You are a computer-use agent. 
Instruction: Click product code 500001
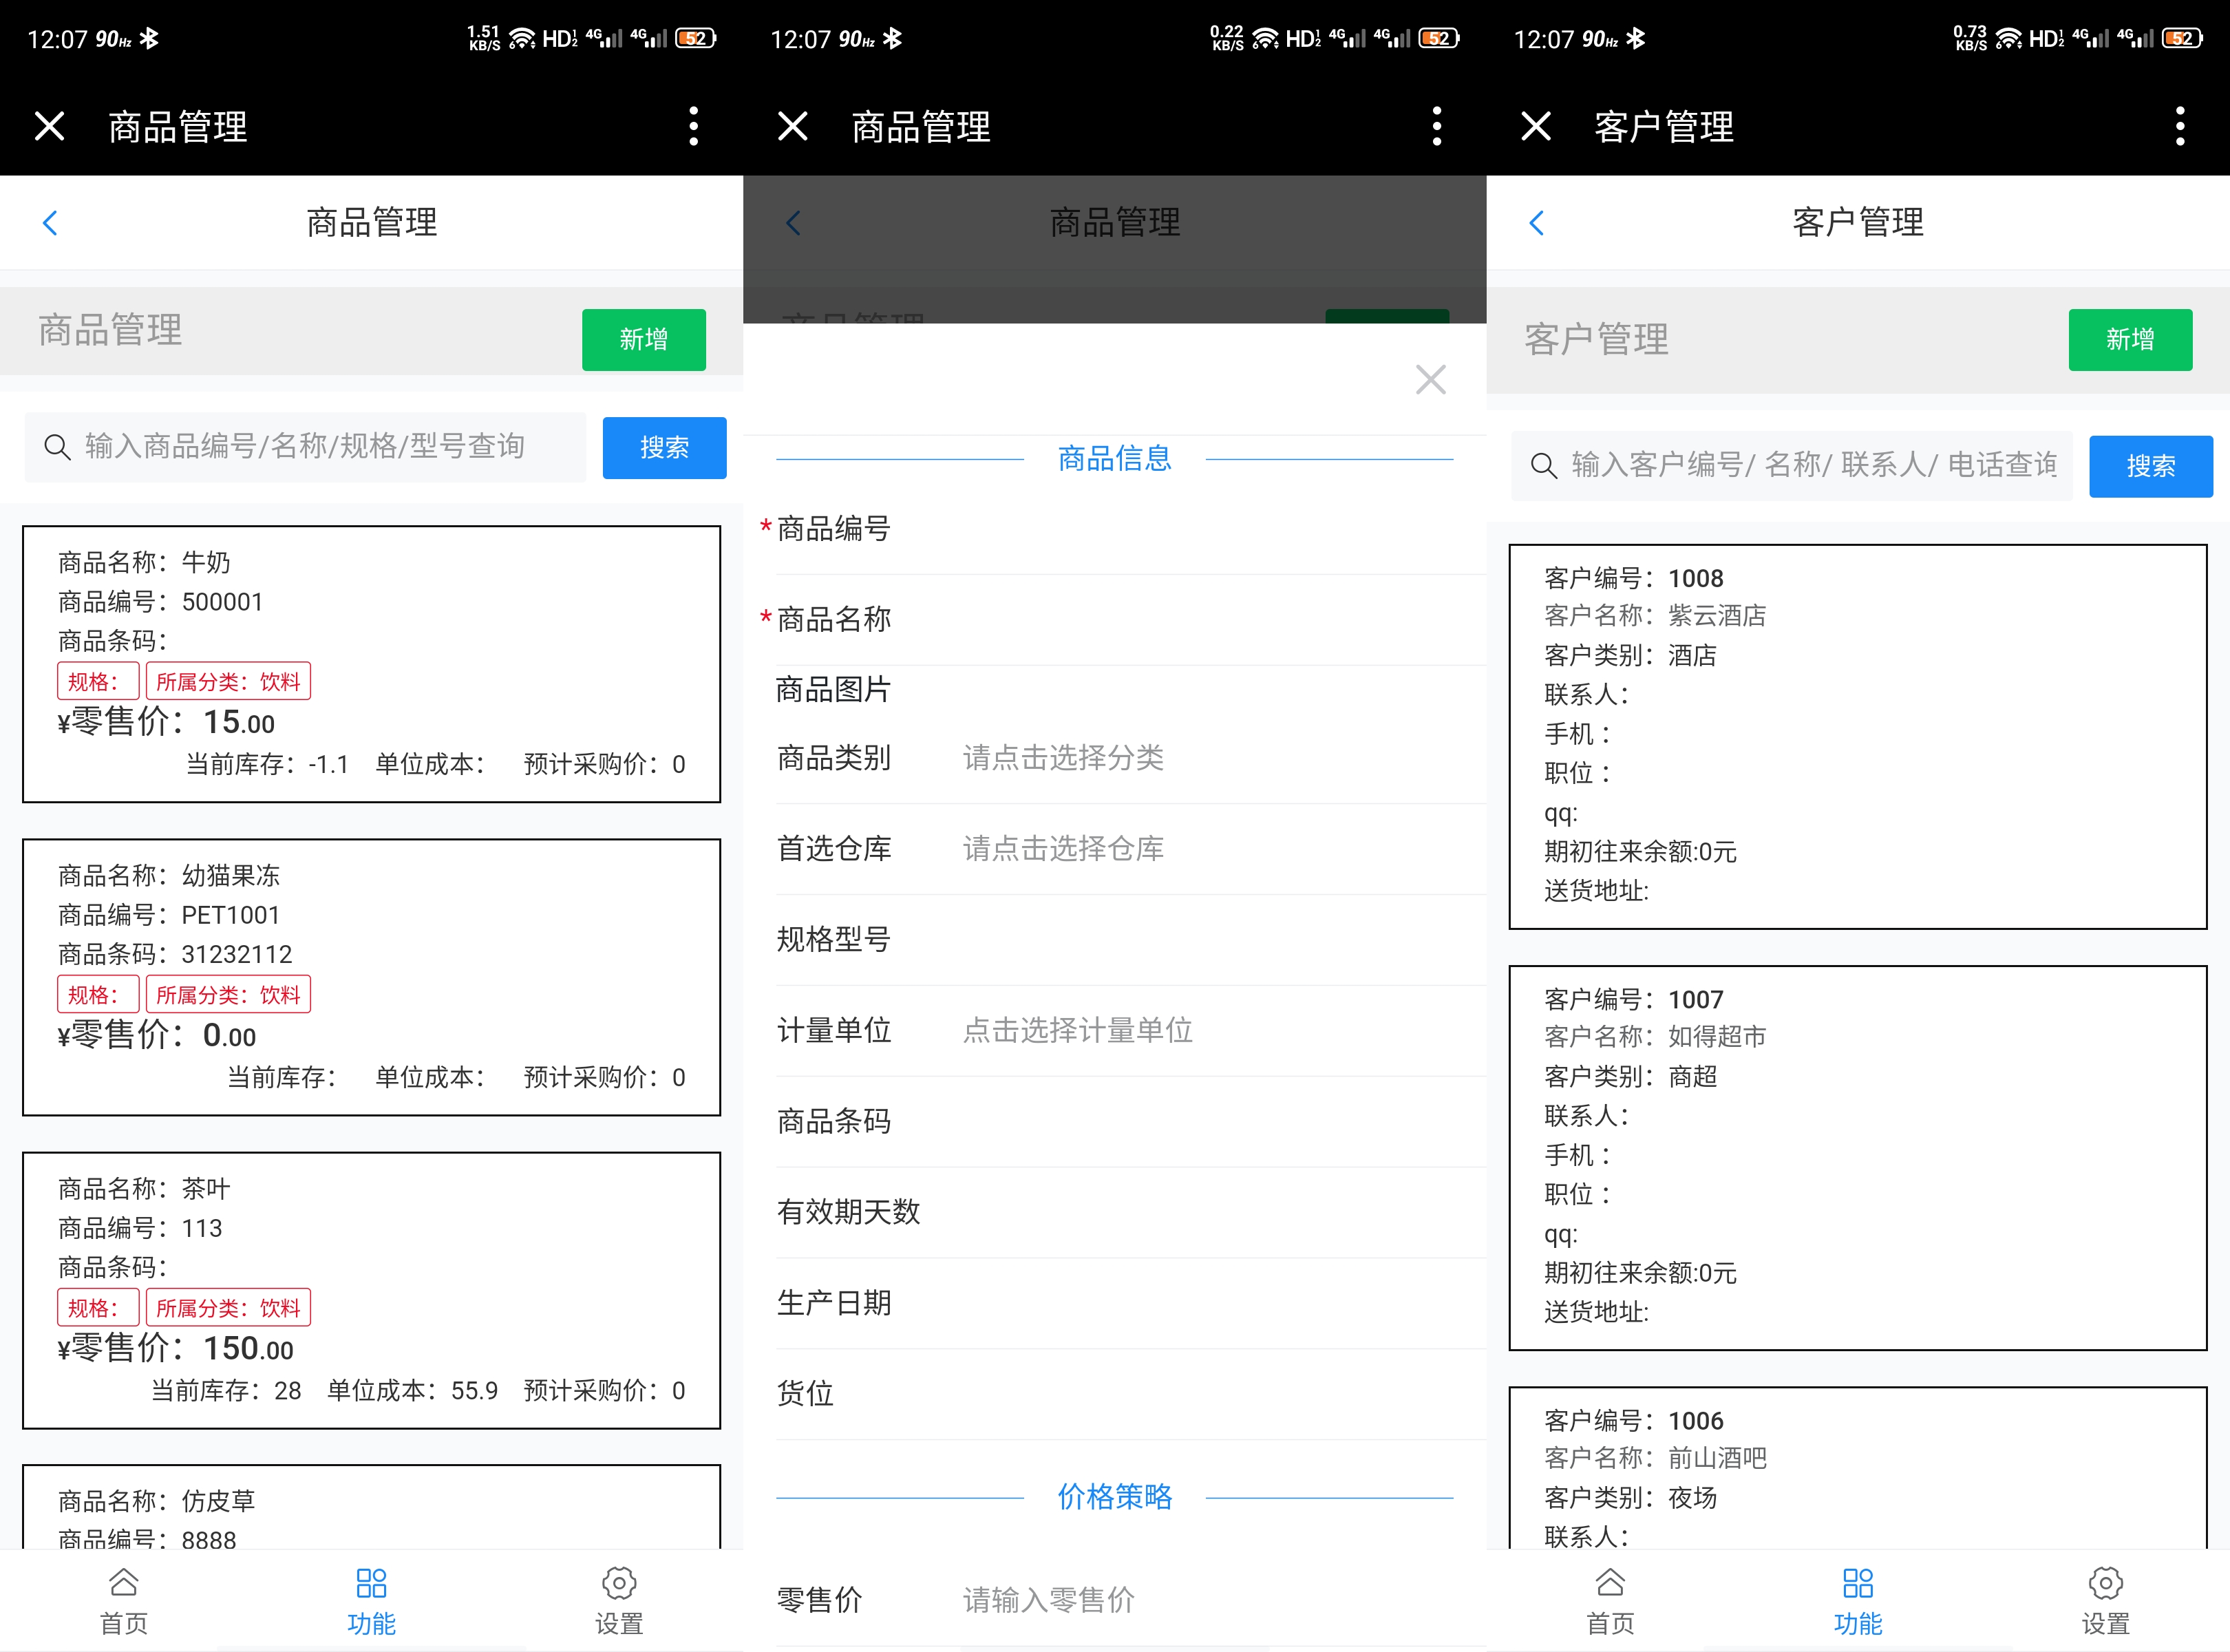click(222, 602)
